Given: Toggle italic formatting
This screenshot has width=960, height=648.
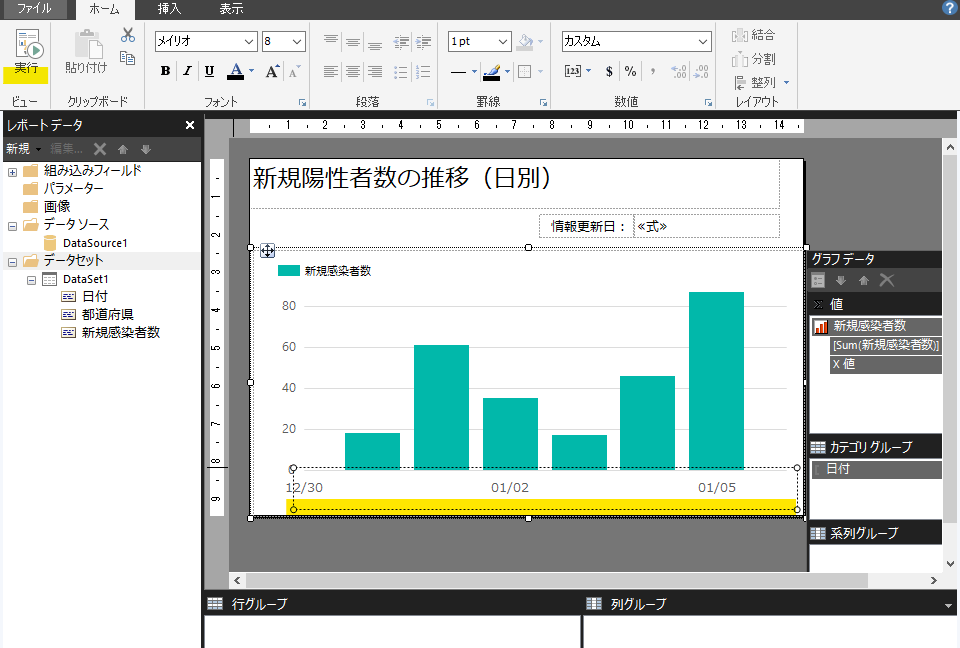Looking at the screenshot, I should (187, 71).
